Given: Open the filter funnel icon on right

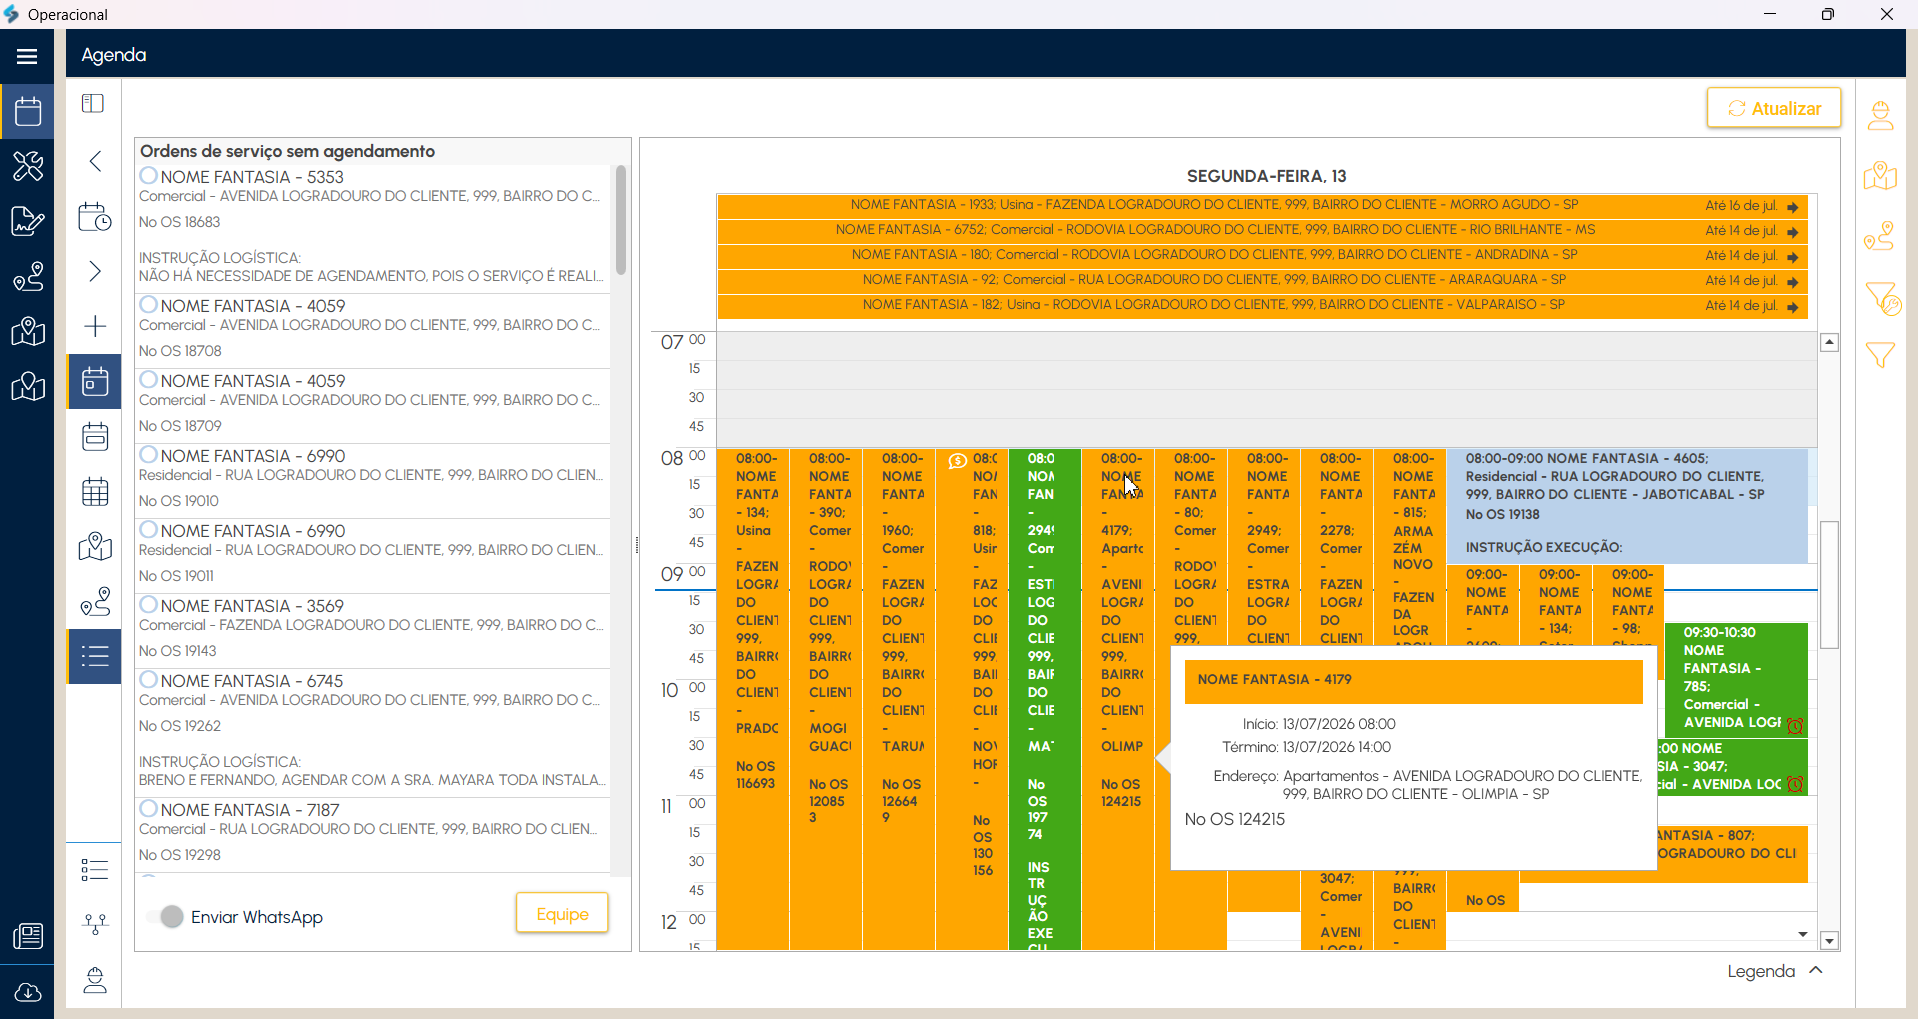Looking at the screenshot, I should (1881, 354).
